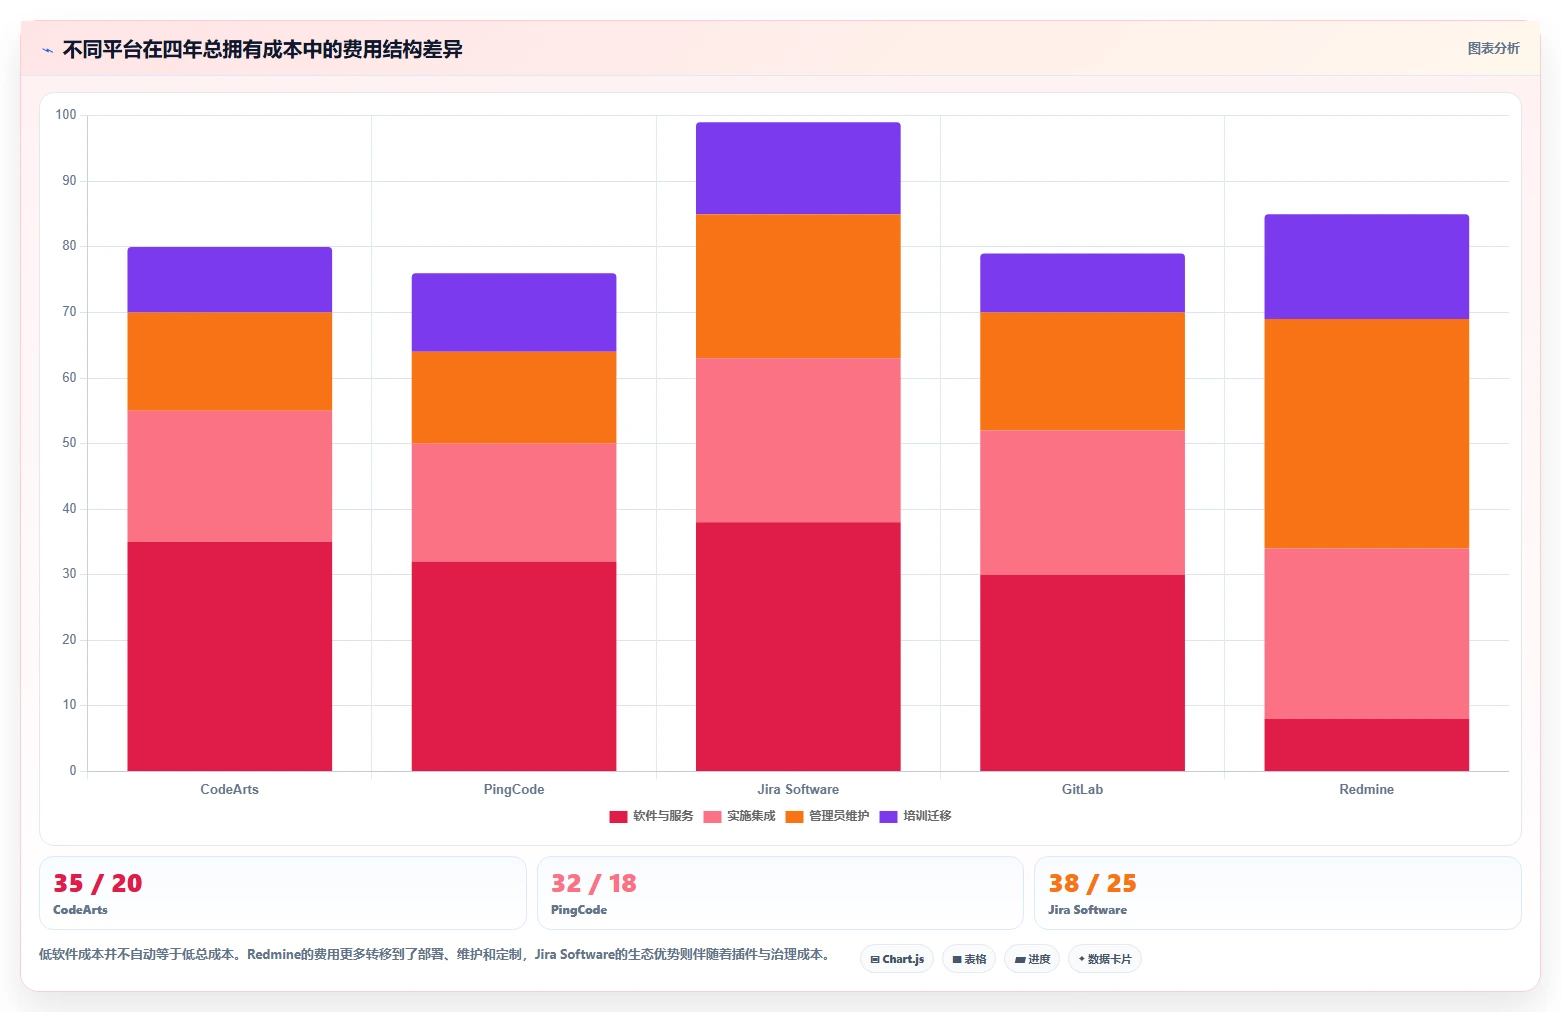Click the 图表分析 label in the header
Viewport: 1561px width, 1012px height.
(x=1493, y=48)
